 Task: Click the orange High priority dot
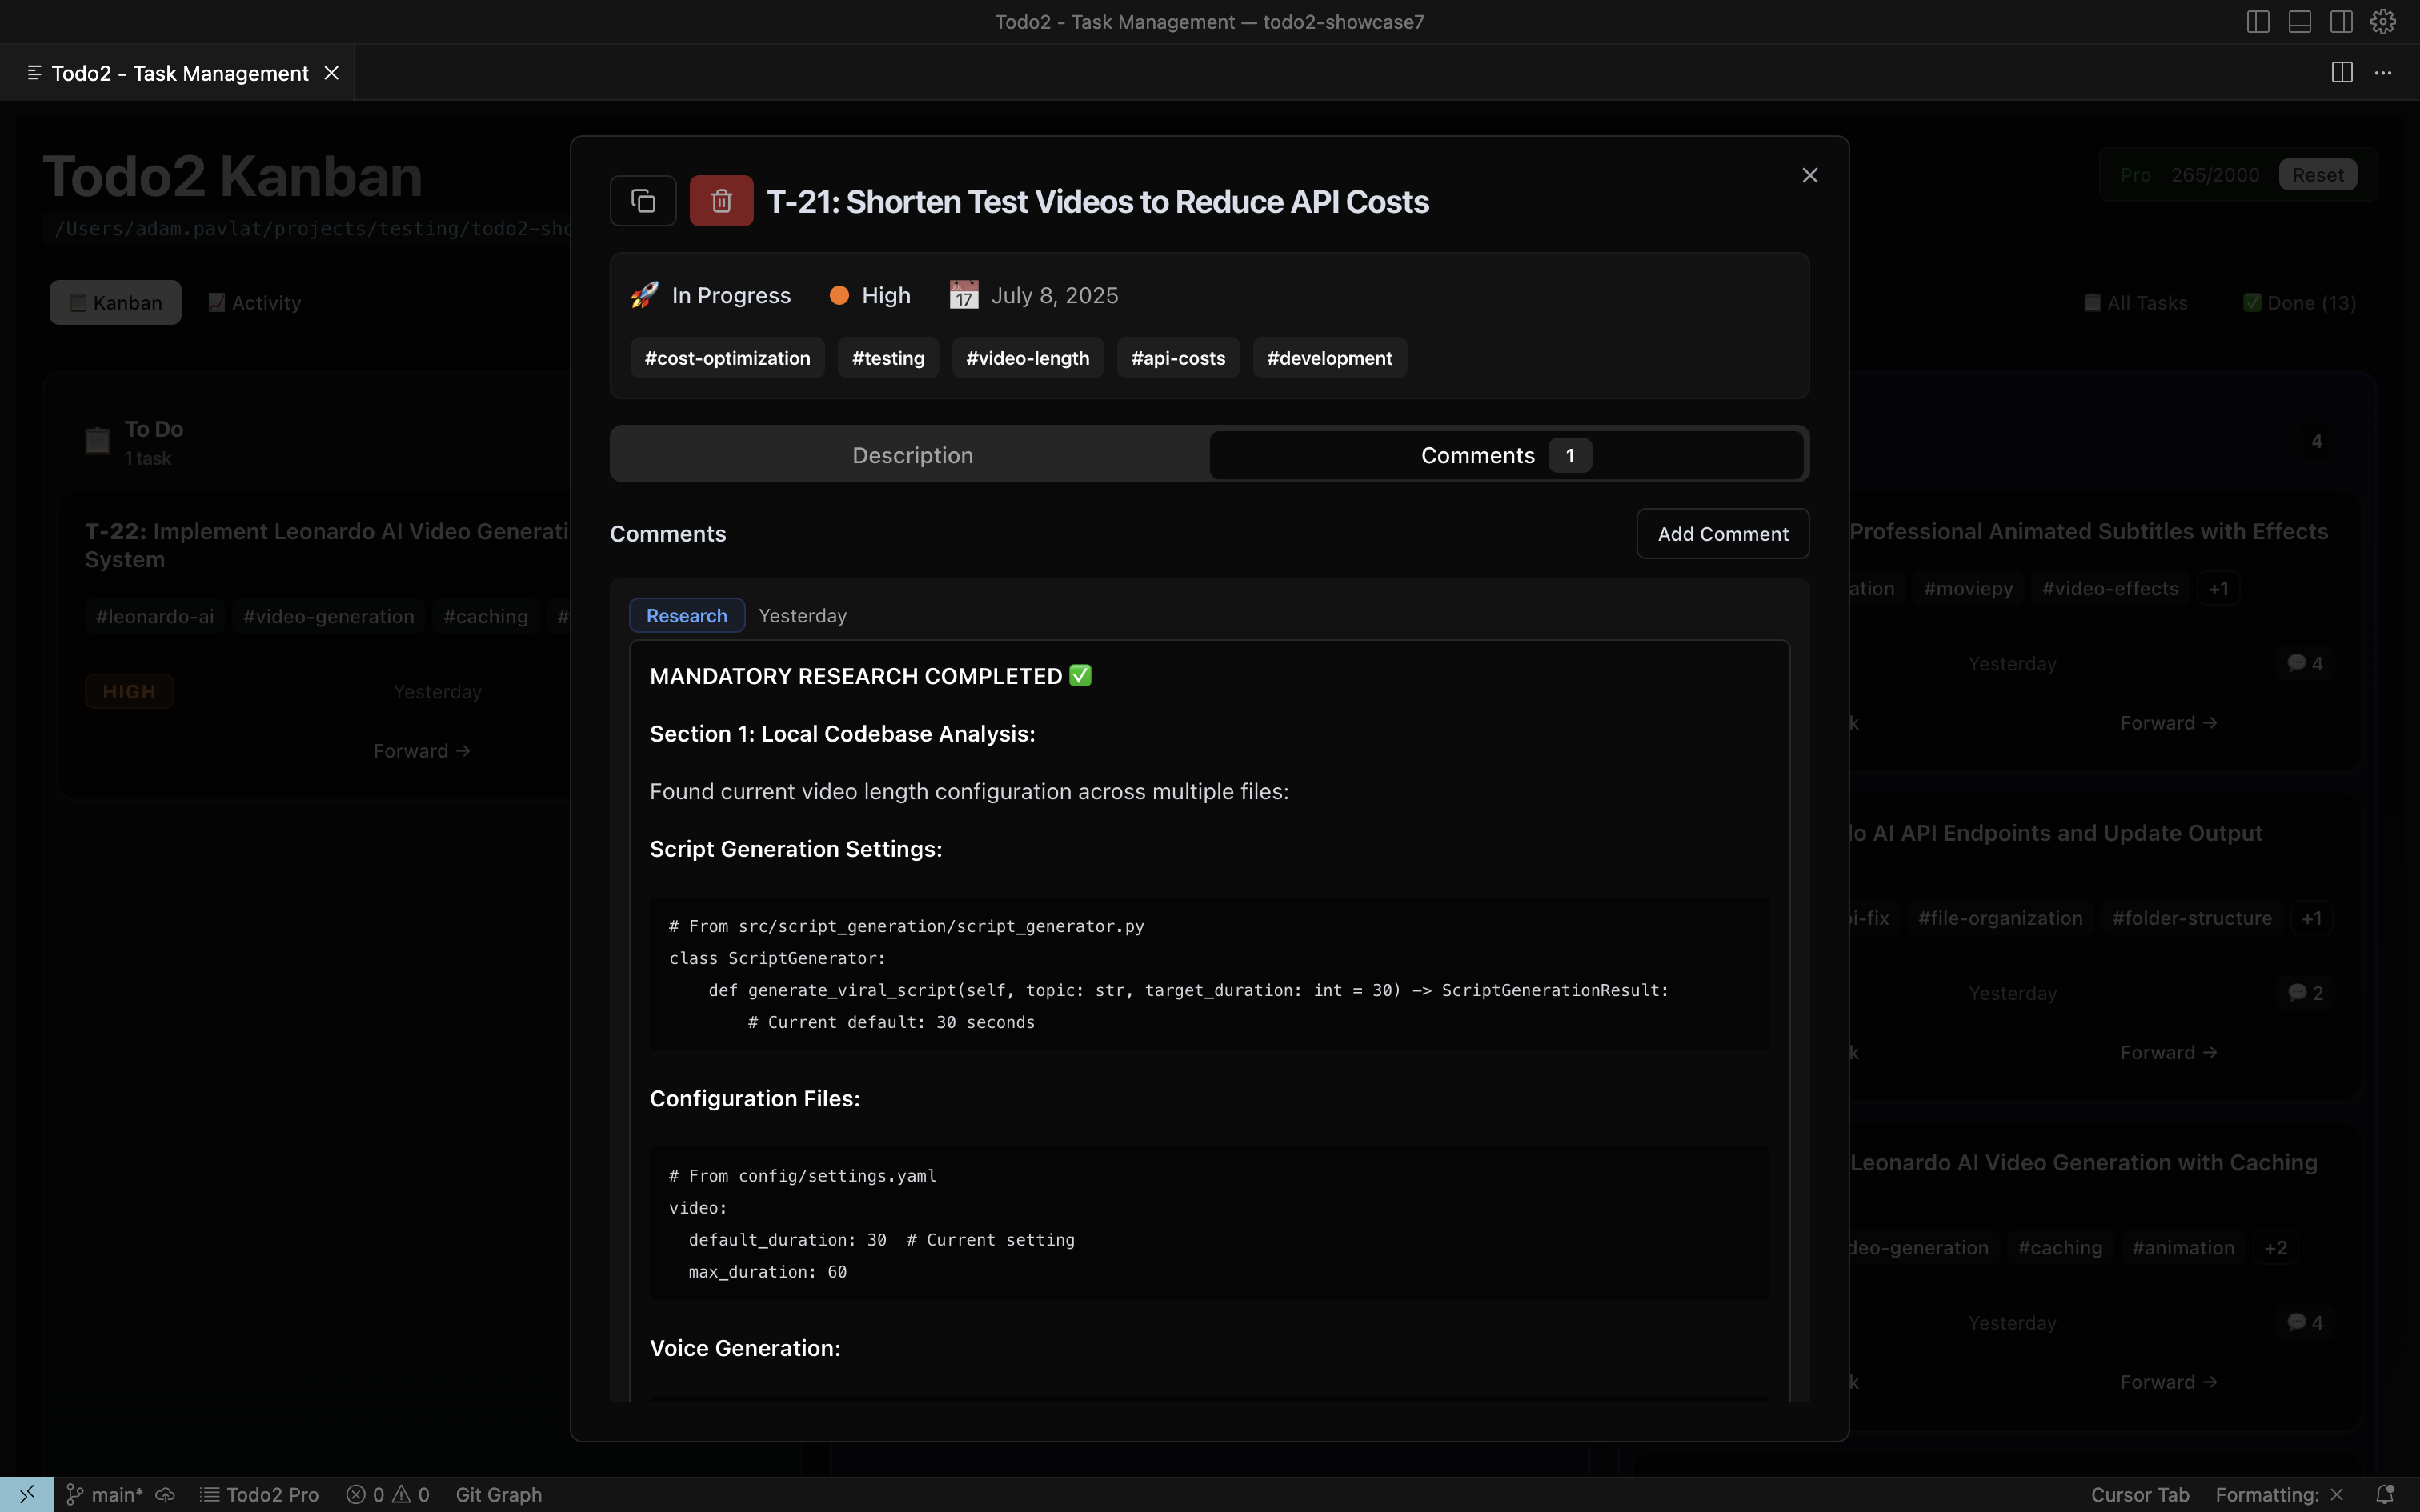[839, 295]
